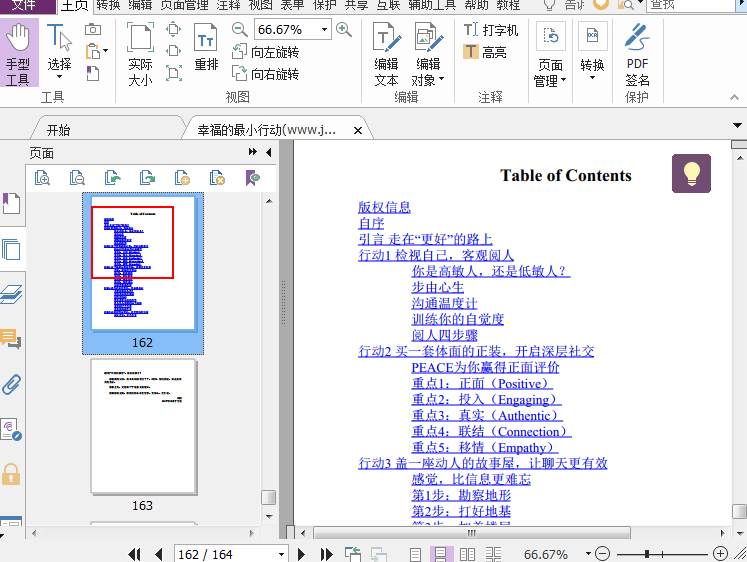Click the Reflow (重排) icon
Viewport: 747px width, 562px height.
(206, 49)
